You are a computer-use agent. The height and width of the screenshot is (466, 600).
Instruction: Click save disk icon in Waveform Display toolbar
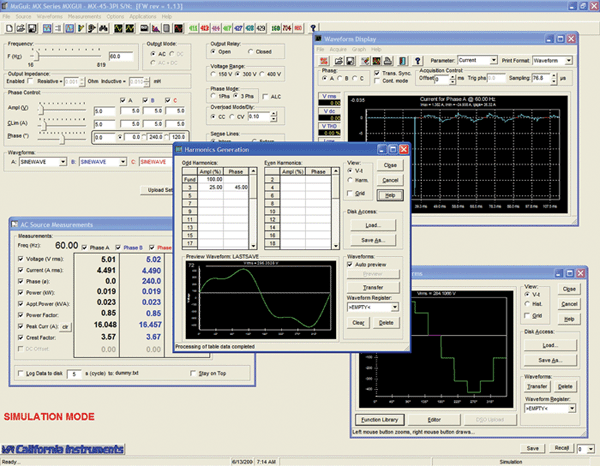(350, 61)
